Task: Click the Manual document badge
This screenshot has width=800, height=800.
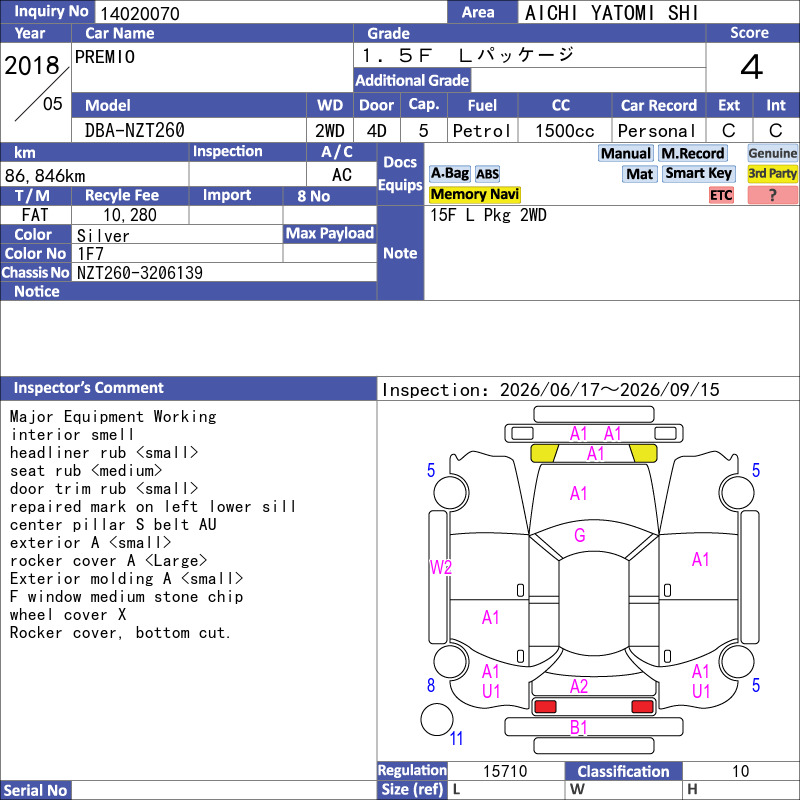Action: [626, 153]
